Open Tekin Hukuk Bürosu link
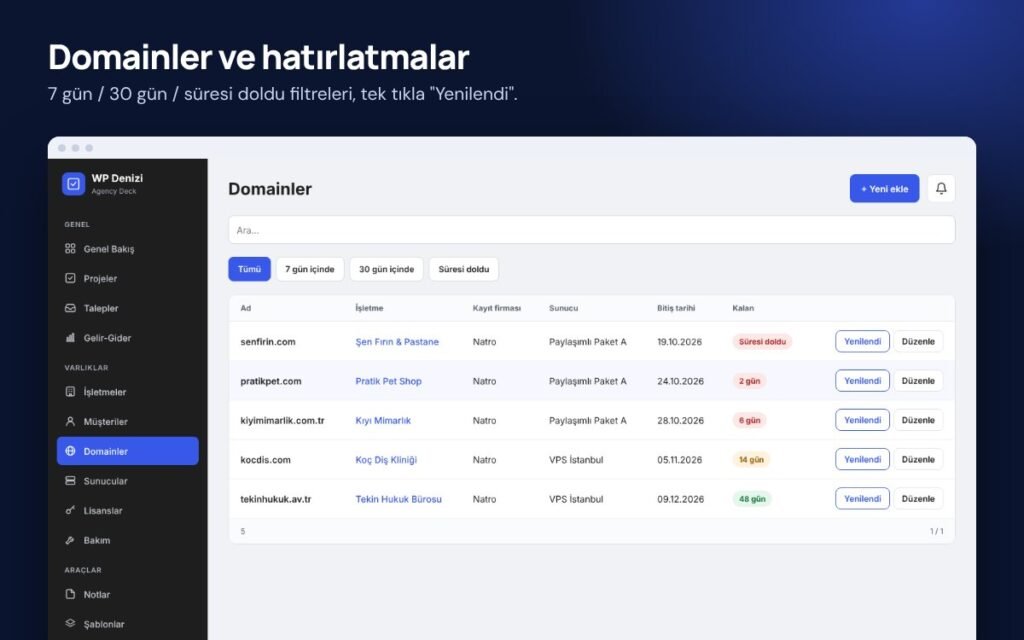Screen dimensions: 1024x640 point(398,499)
